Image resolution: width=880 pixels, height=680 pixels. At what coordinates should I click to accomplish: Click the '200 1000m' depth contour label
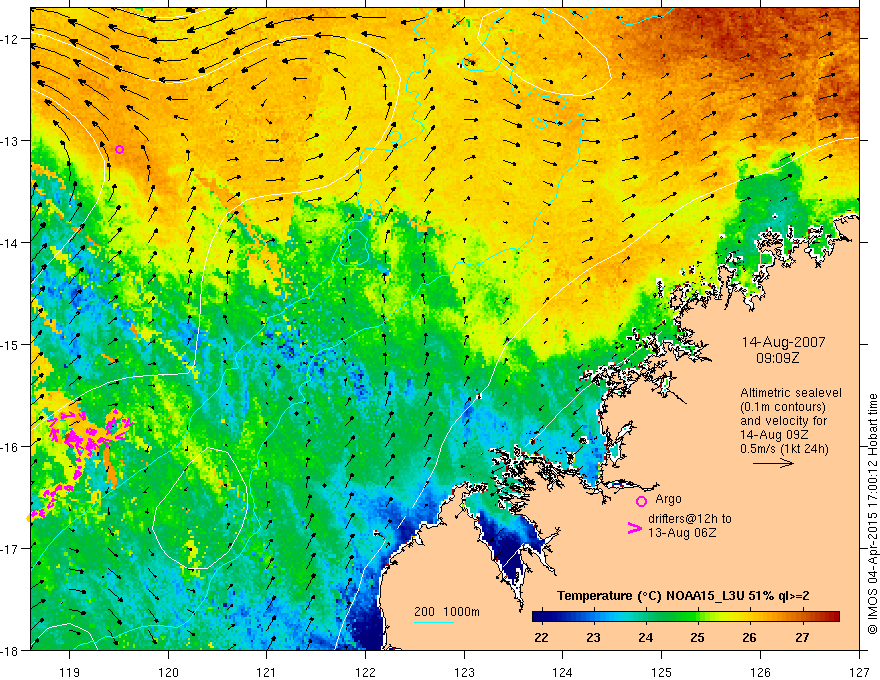pos(447,612)
